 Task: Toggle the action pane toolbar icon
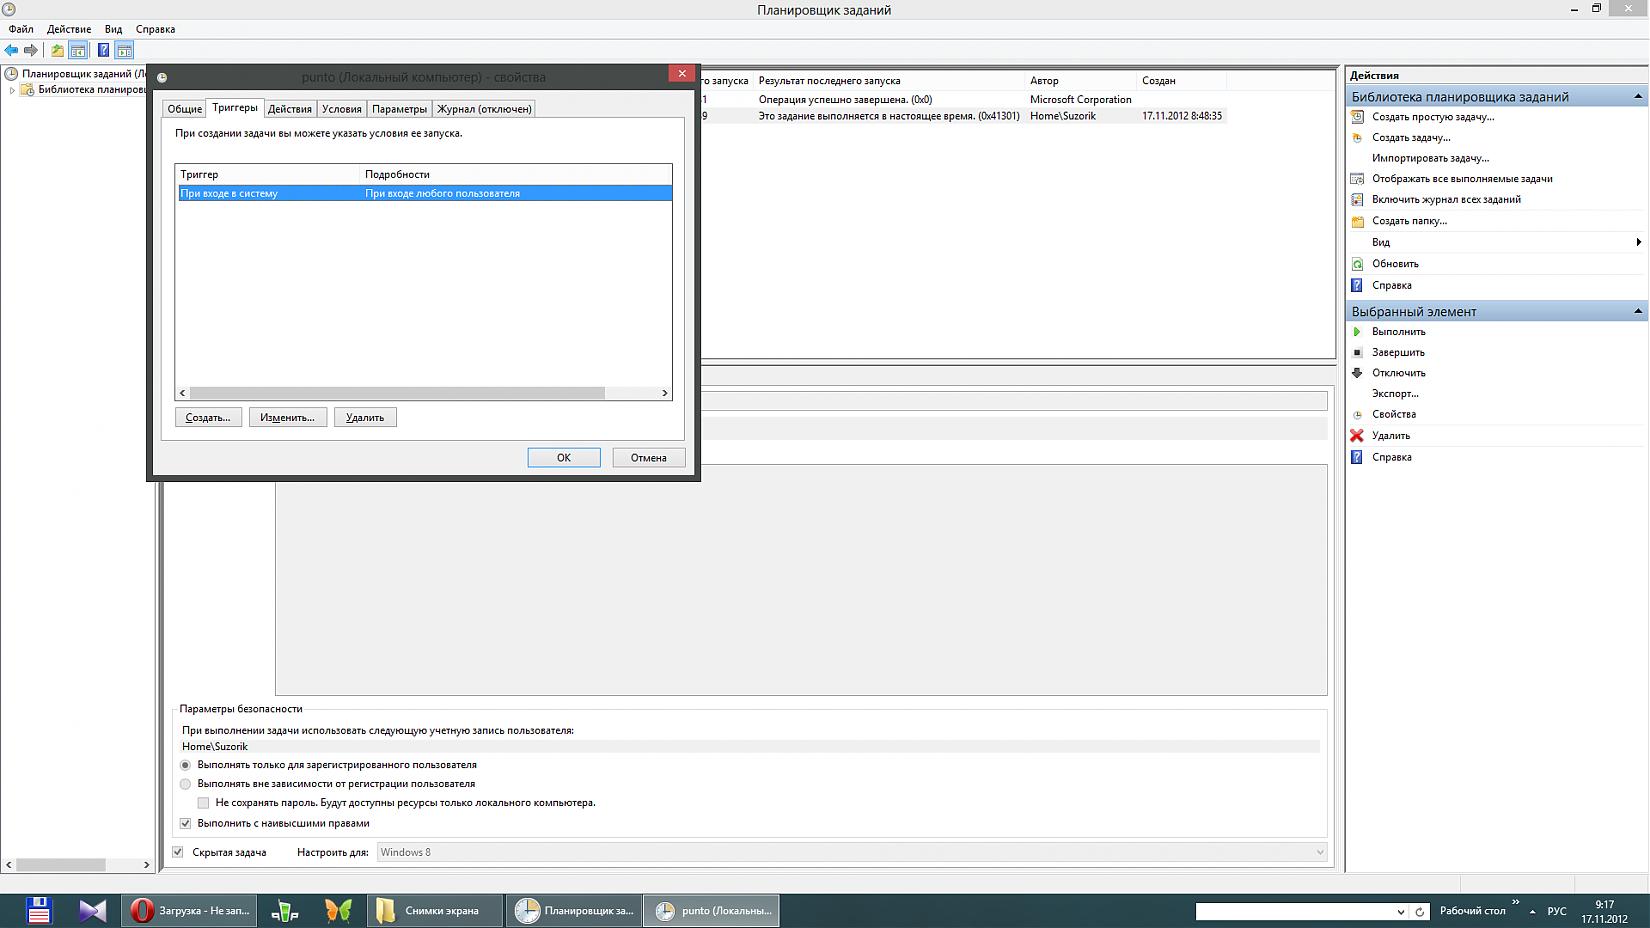click(124, 50)
